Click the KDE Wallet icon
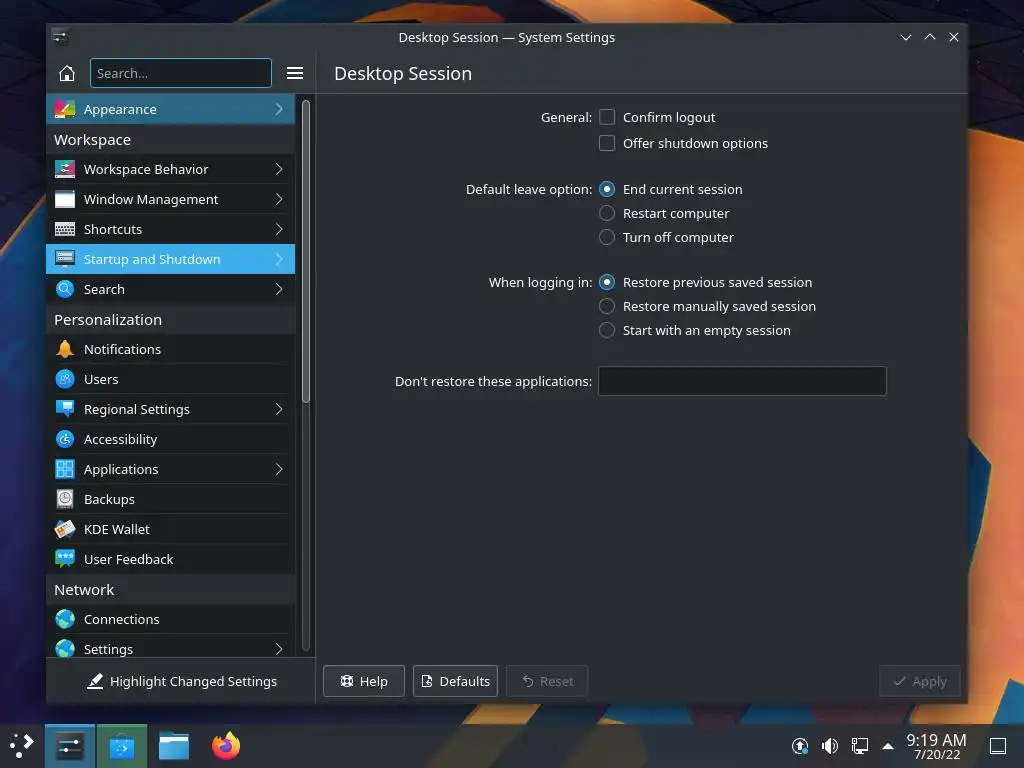1024x768 pixels. coord(65,530)
